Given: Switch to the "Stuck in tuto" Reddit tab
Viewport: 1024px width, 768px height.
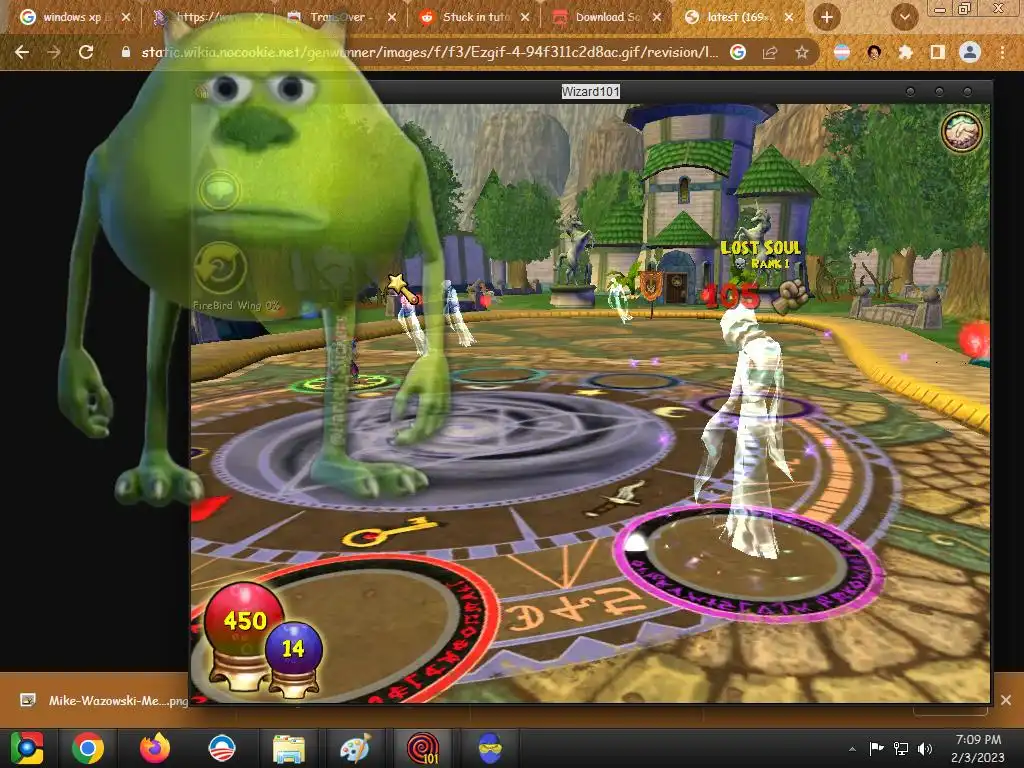Looking at the screenshot, I should pyautogui.click(x=474, y=18).
